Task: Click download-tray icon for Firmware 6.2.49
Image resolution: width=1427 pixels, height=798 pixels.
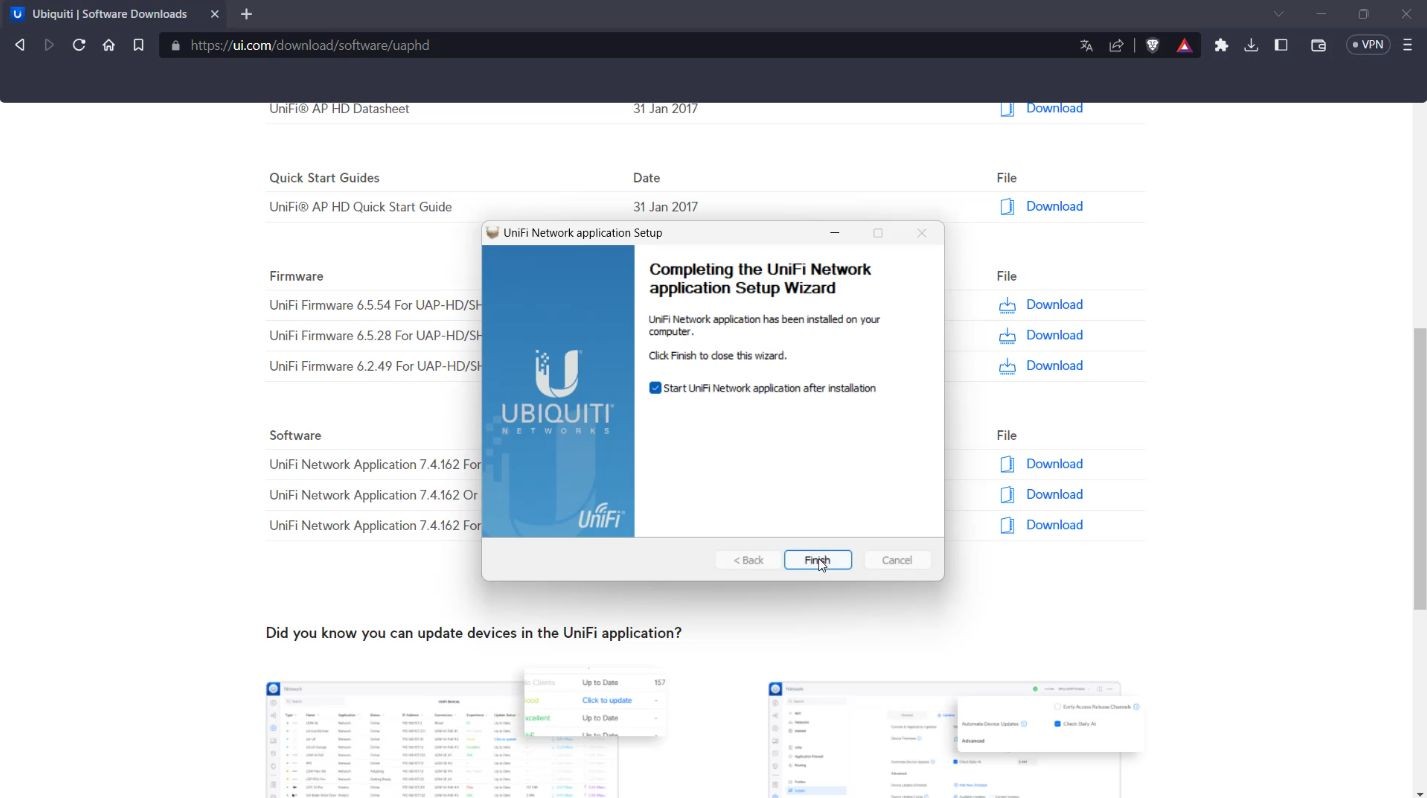Action: [1007, 366]
